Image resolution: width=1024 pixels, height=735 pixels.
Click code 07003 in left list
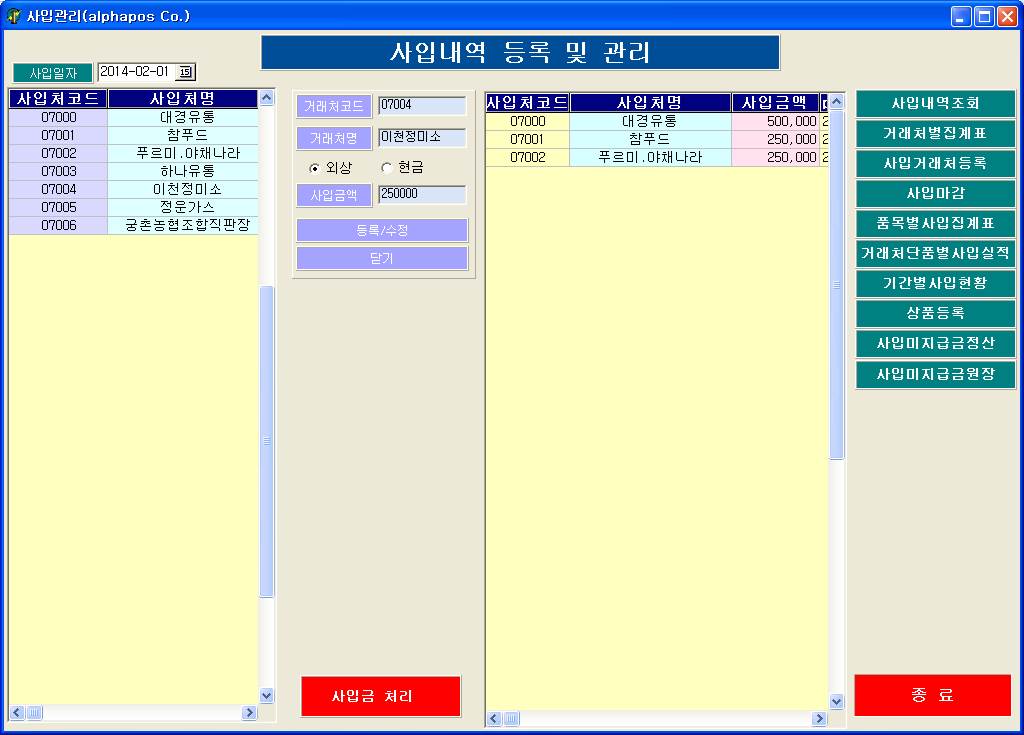pyautogui.click(x=58, y=171)
